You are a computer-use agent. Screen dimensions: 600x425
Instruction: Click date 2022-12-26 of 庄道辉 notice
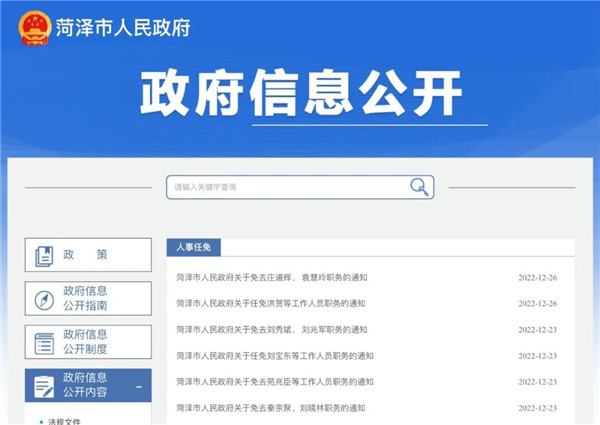538,278
